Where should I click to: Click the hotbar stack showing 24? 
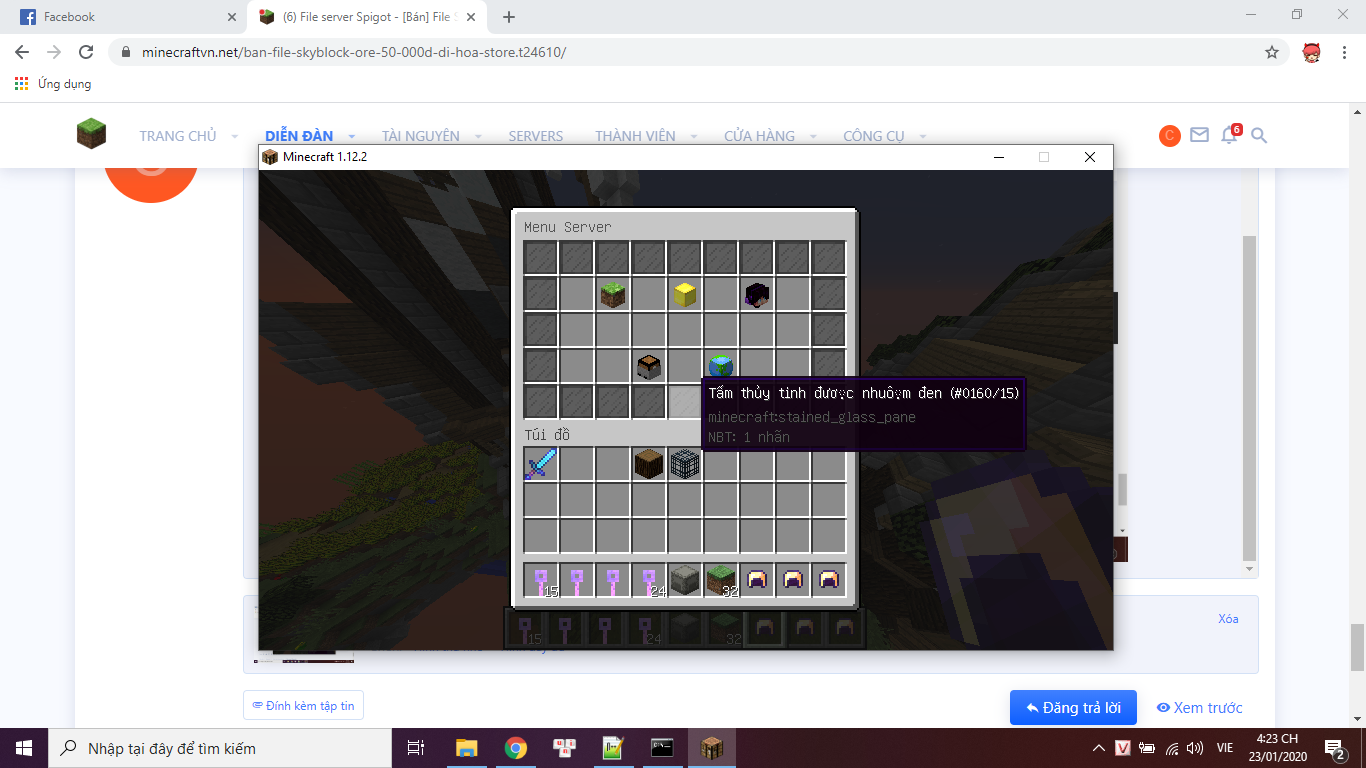pos(649,580)
